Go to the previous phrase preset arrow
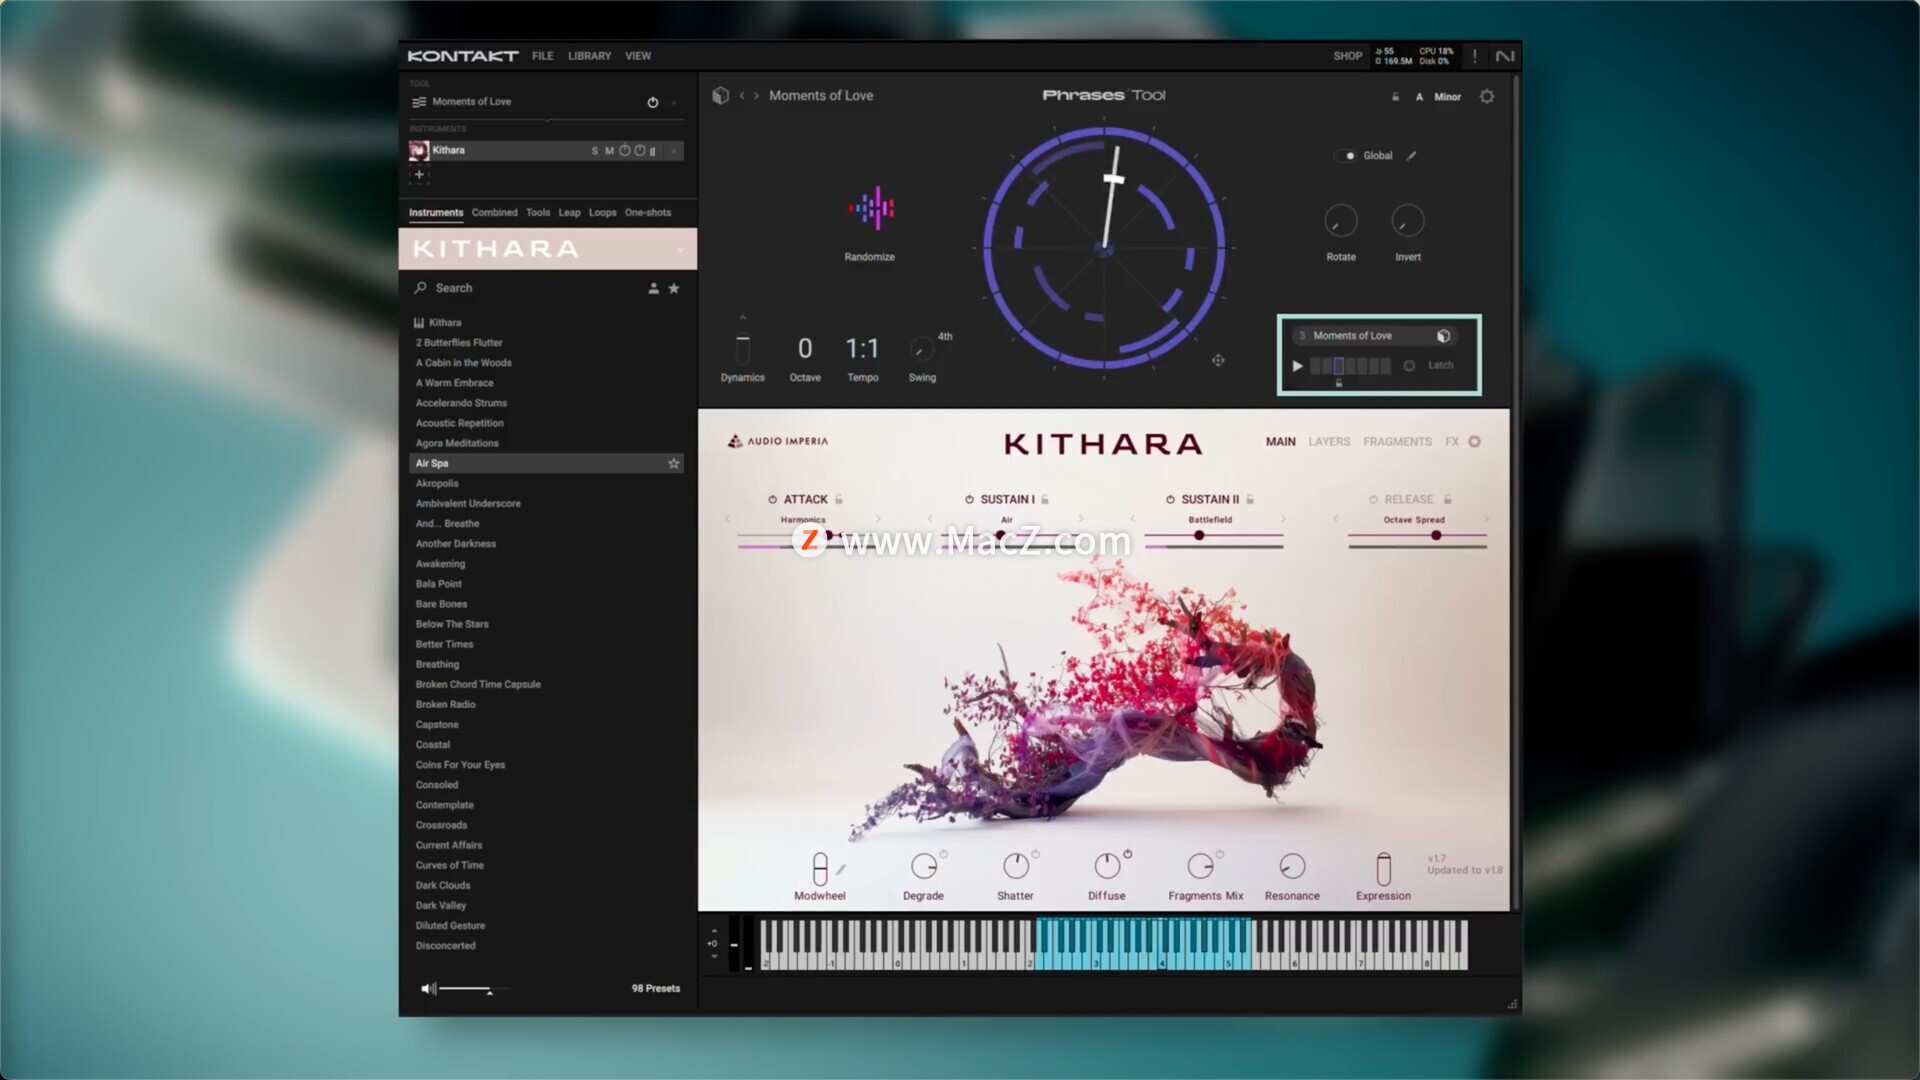 pyautogui.click(x=742, y=96)
